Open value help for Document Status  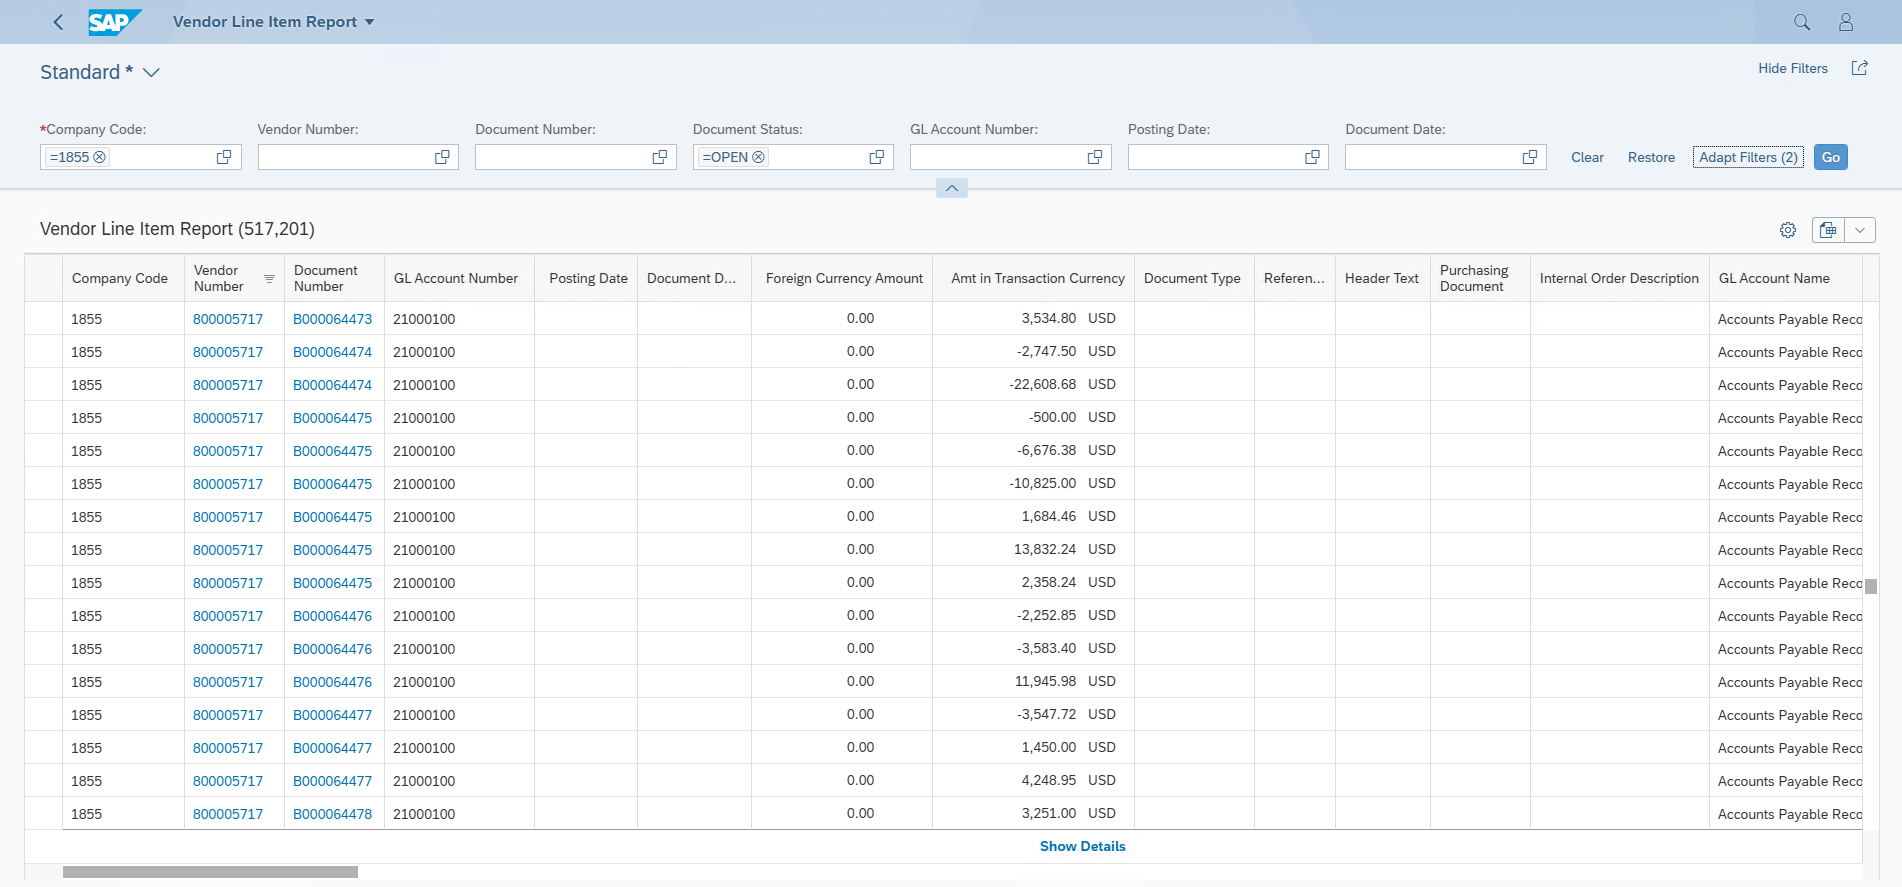877,157
